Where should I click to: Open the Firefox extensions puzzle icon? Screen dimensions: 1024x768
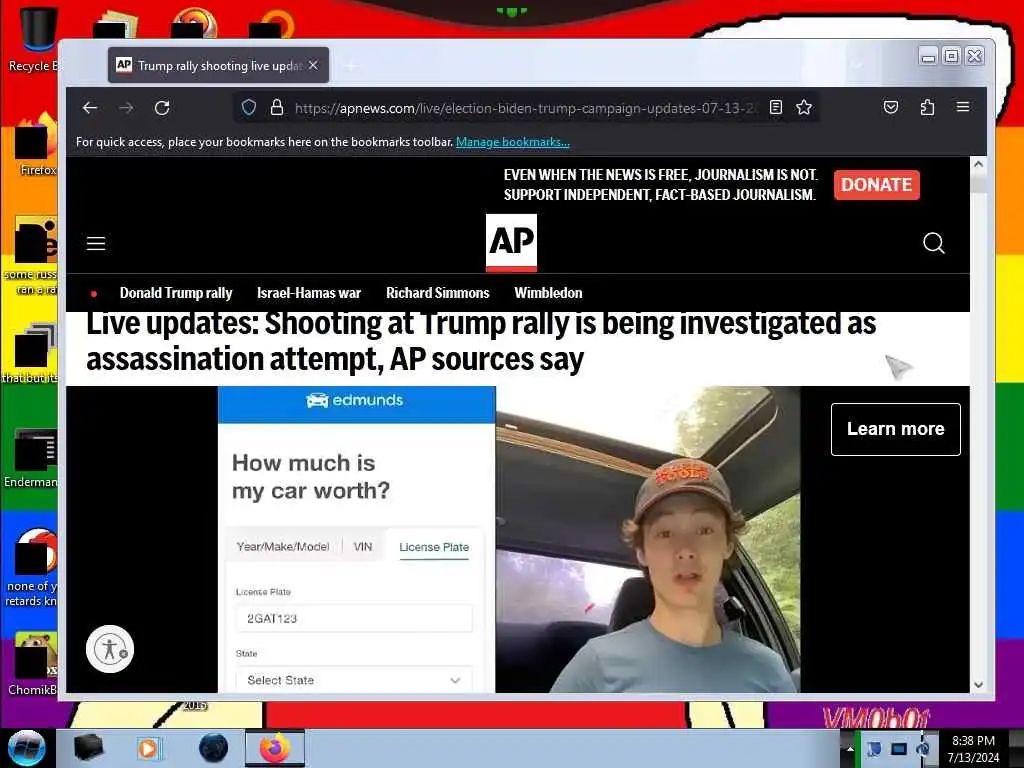coord(927,108)
